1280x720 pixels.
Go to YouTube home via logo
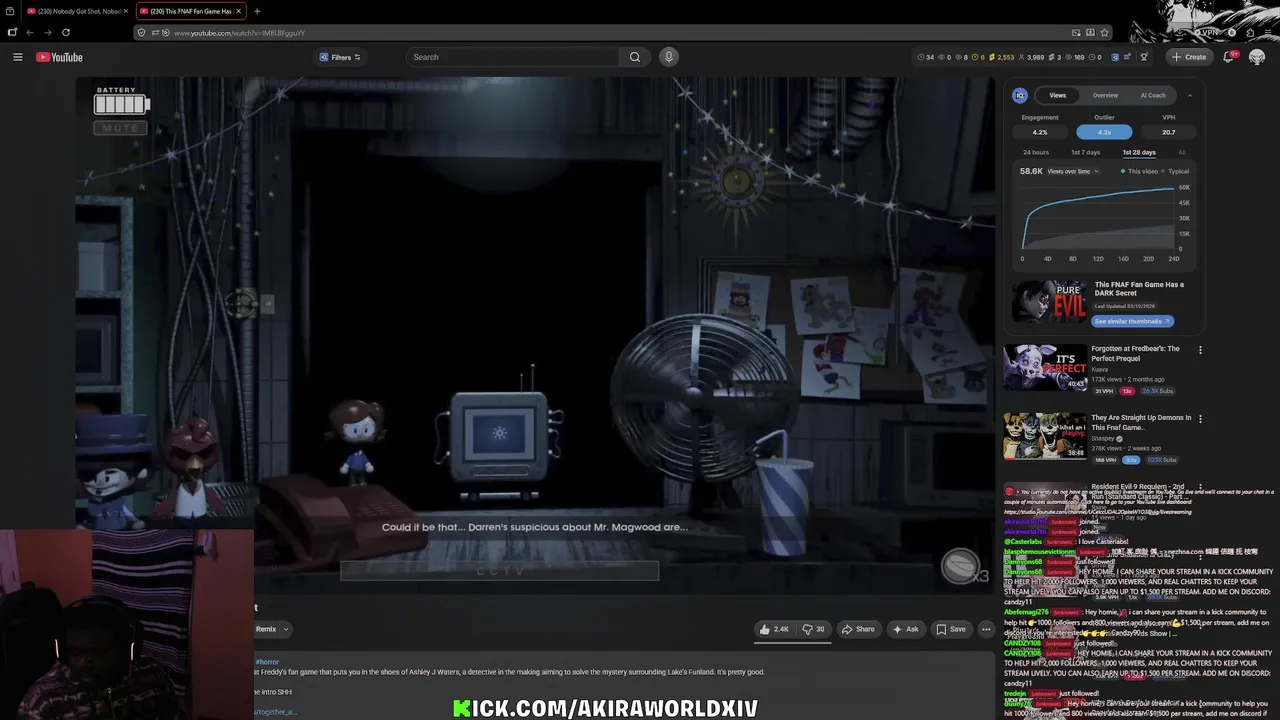point(59,57)
